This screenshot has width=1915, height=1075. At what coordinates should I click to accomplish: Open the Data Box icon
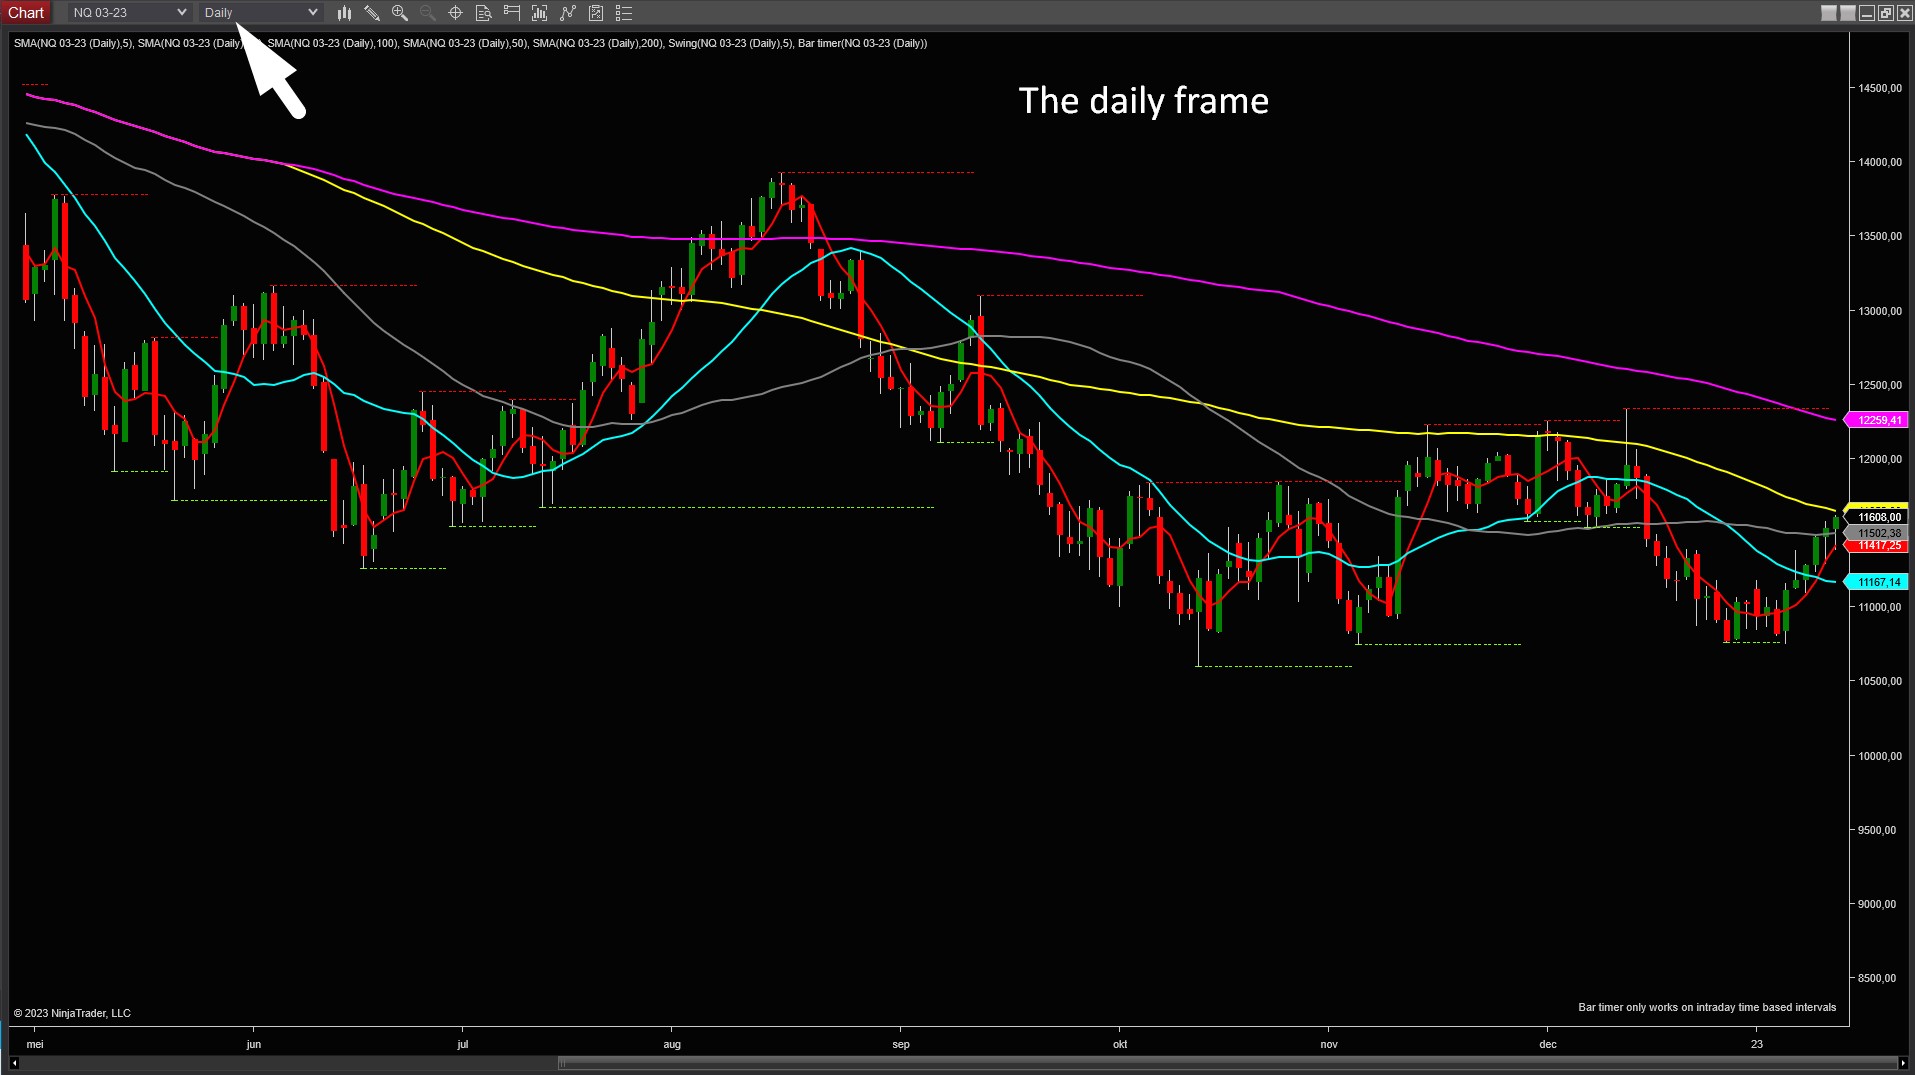[x=483, y=13]
